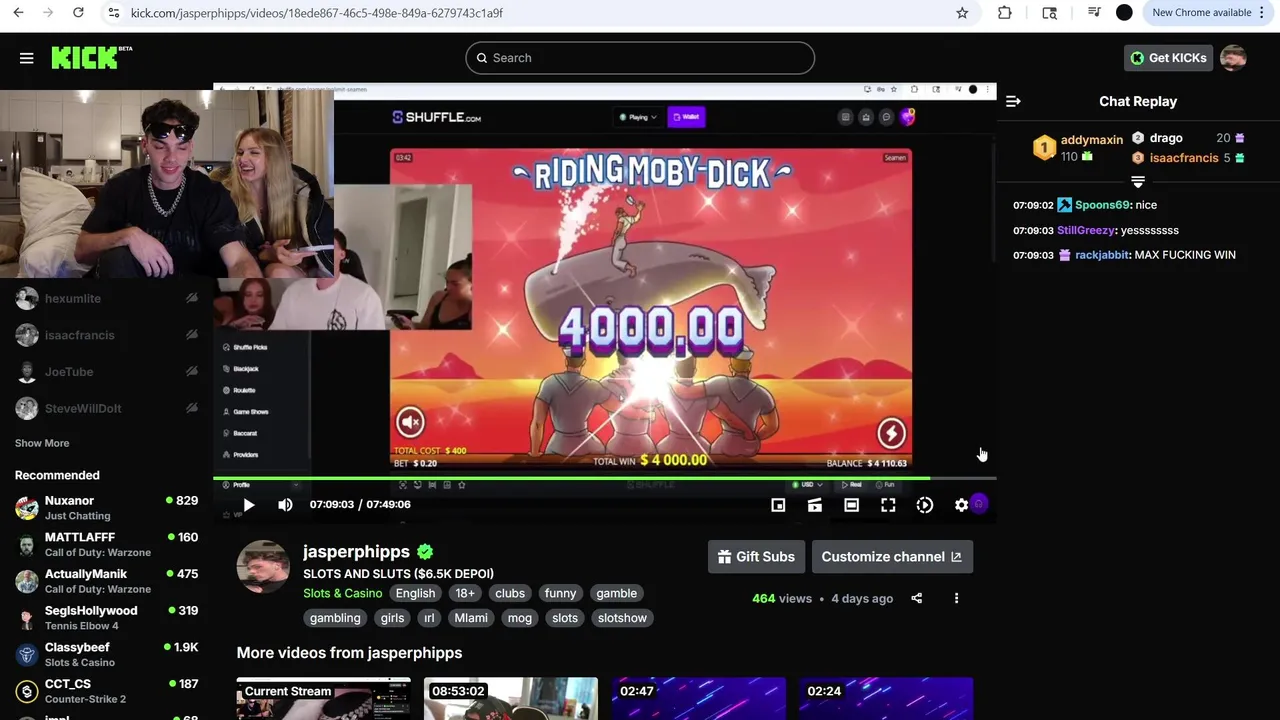Viewport: 1280px width, 720px height.
Task: Open Classybeef recommended channel
Action: click(106, 655)
